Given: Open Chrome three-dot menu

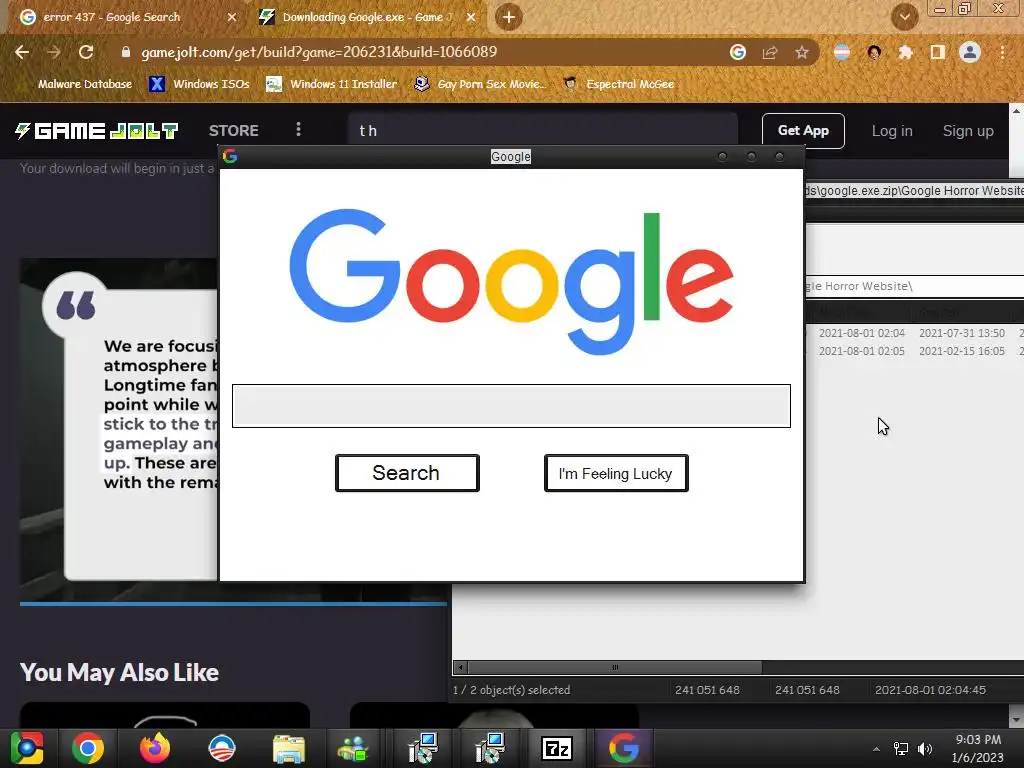Looking at the screenshot, I should 1002,52.
